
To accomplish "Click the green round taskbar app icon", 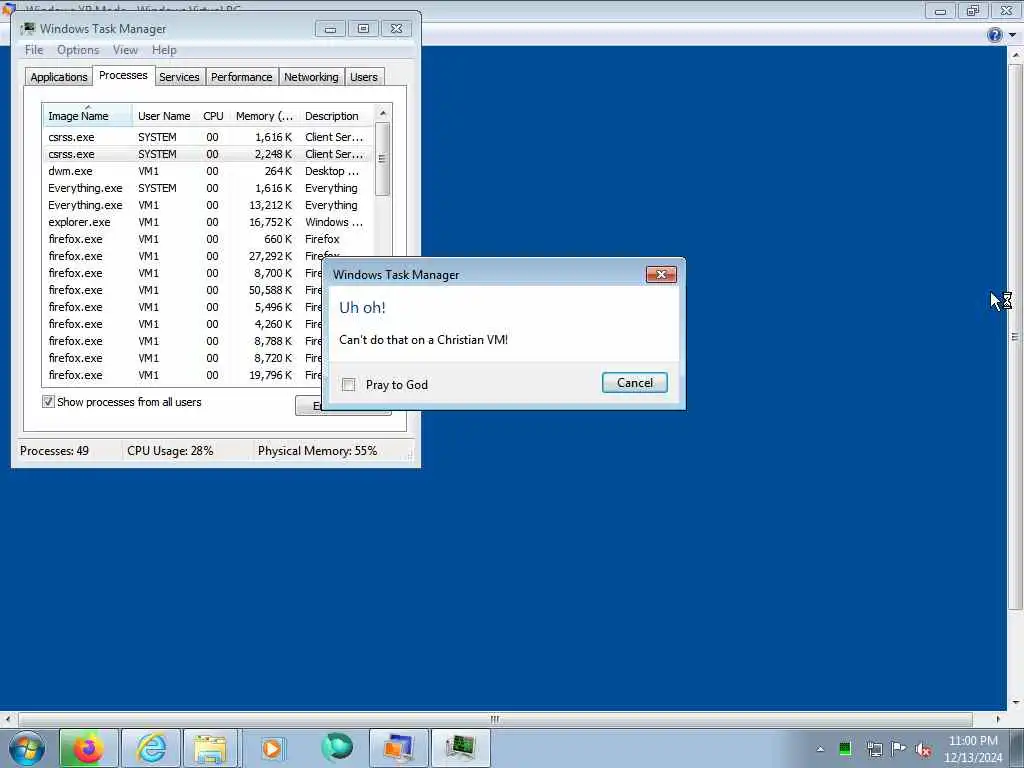I will pos(336,747).
